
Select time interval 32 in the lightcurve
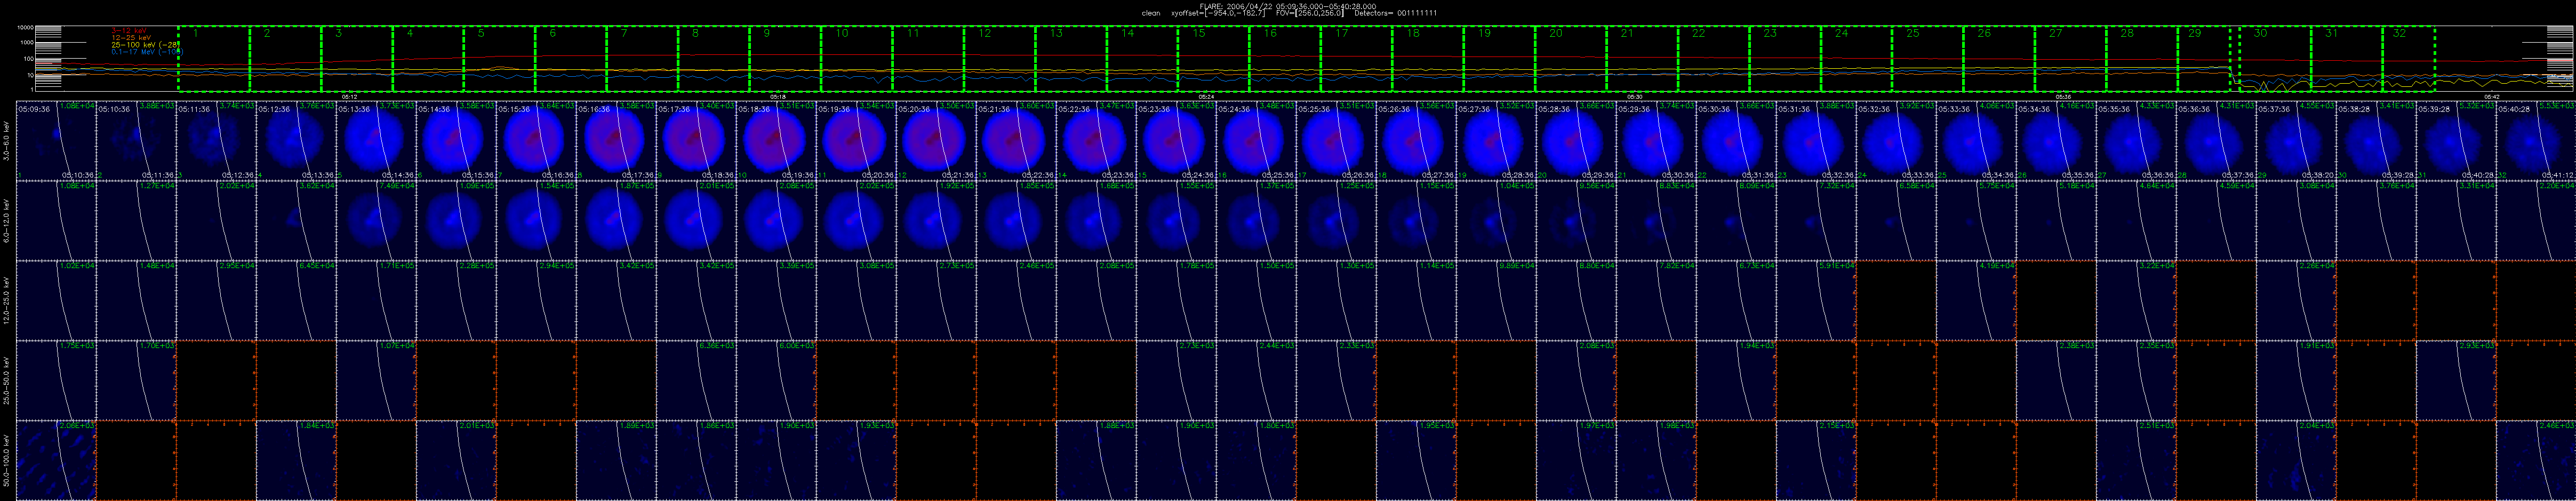coord(2409,60)
